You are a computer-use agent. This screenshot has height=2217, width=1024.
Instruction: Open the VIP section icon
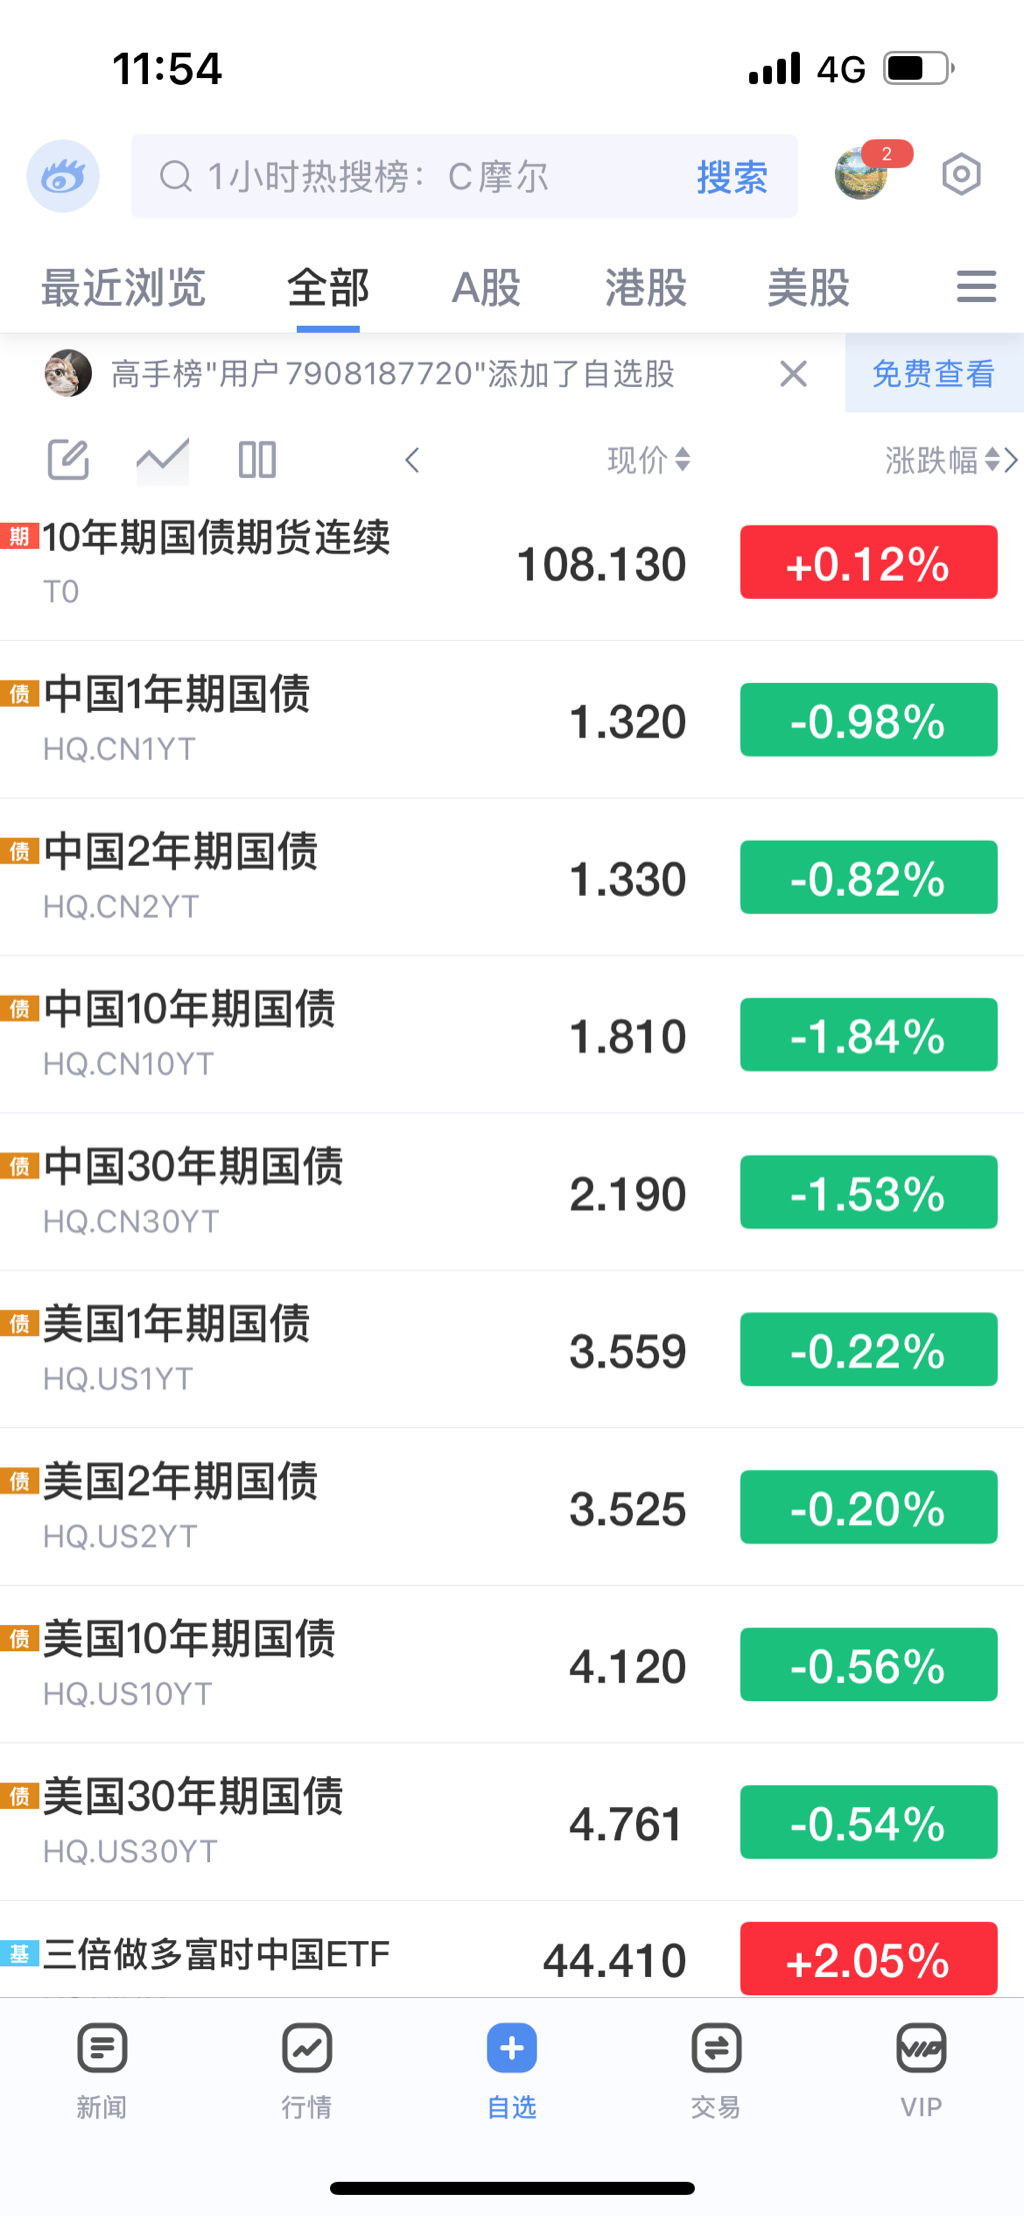tap(921, 2049)
